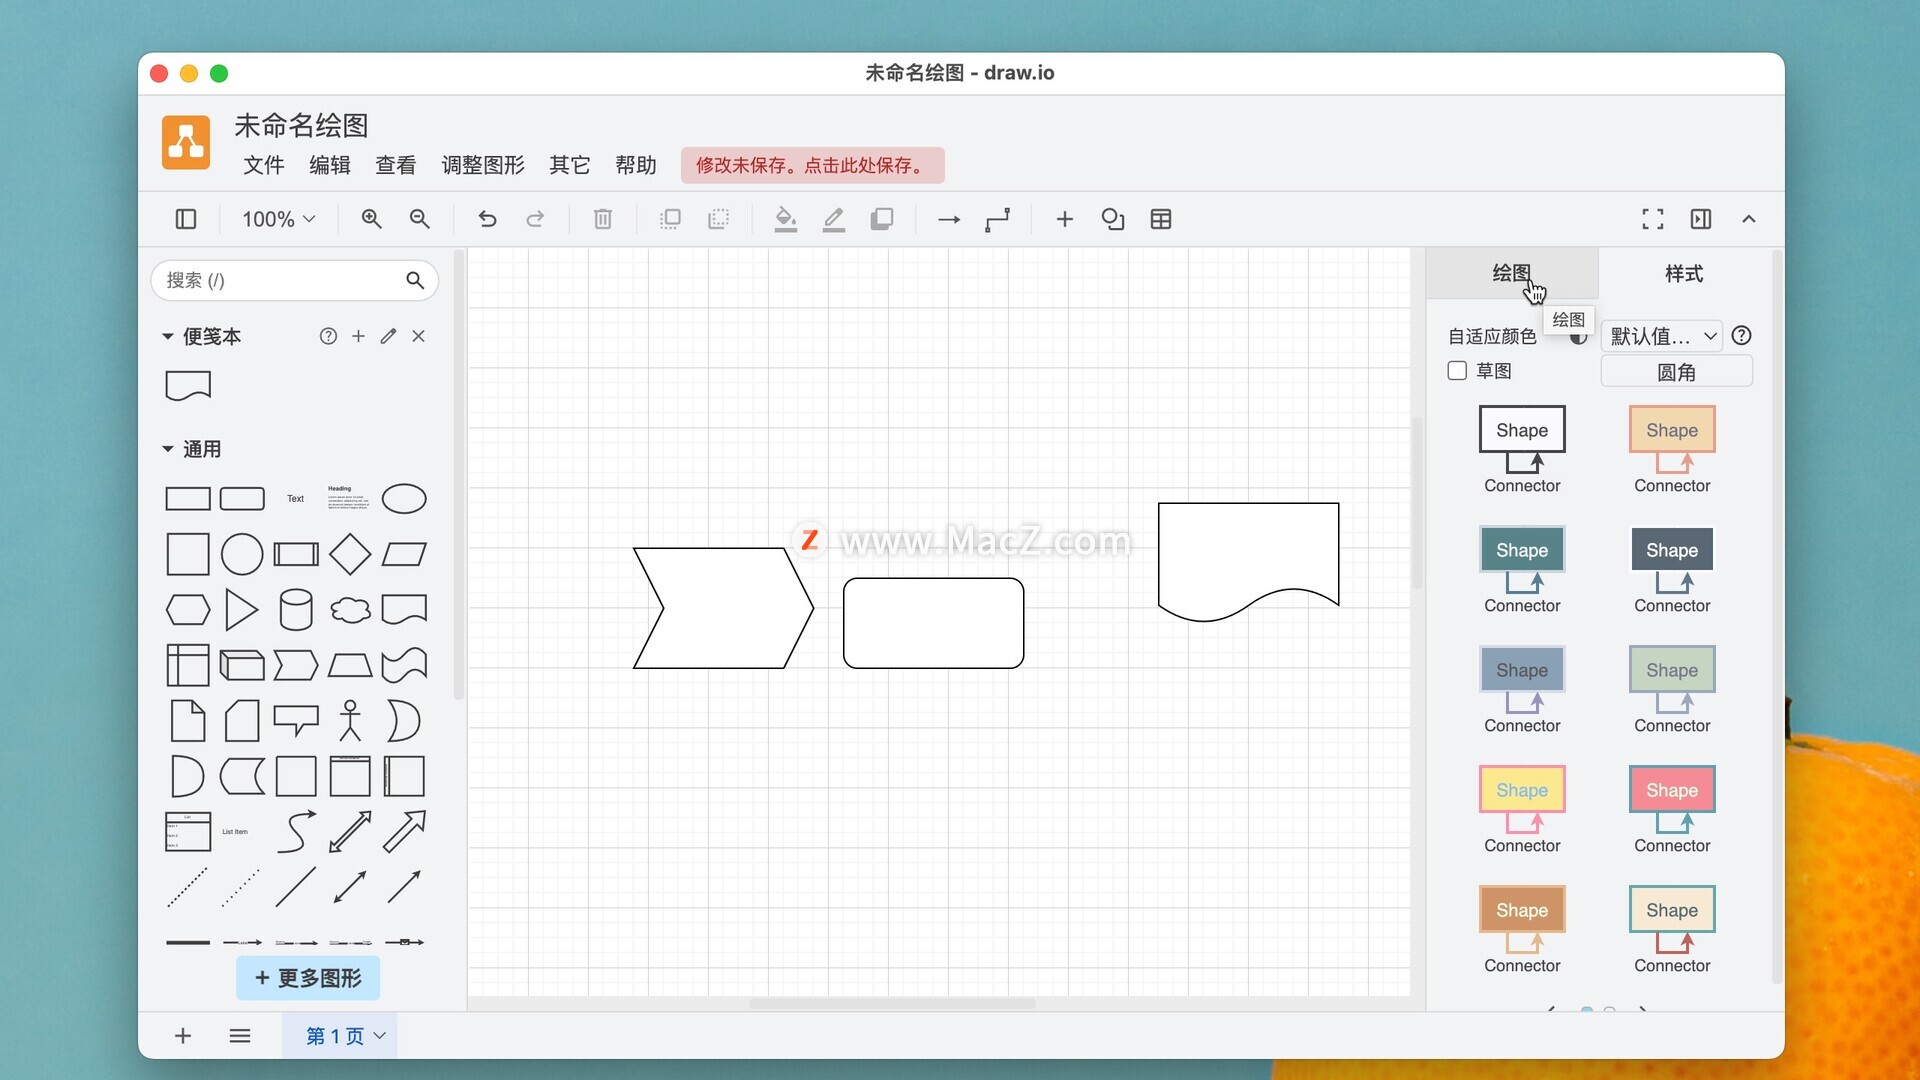Choose the hexagon shape in General library
This screenshot has height=1080, width=1920.
click(188, 610)
